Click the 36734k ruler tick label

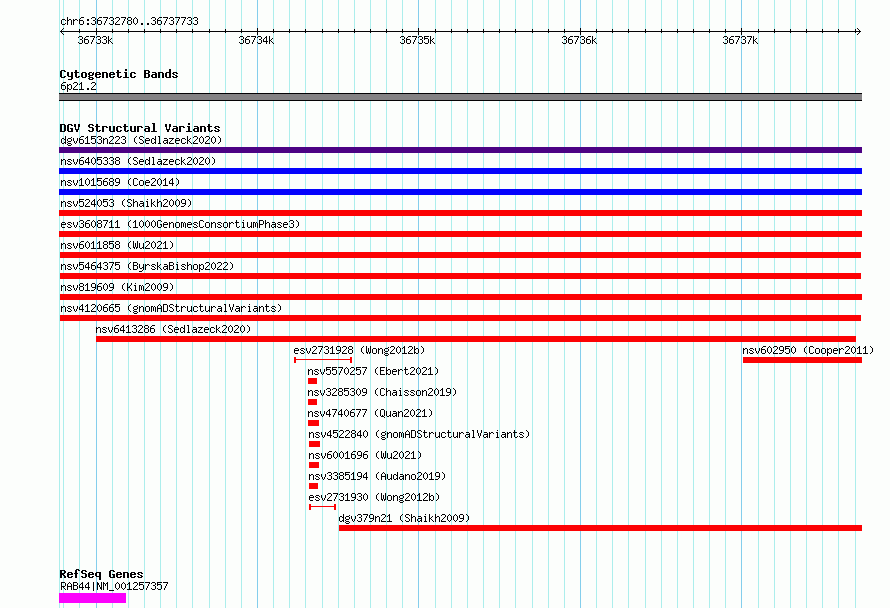click(256, 40)
